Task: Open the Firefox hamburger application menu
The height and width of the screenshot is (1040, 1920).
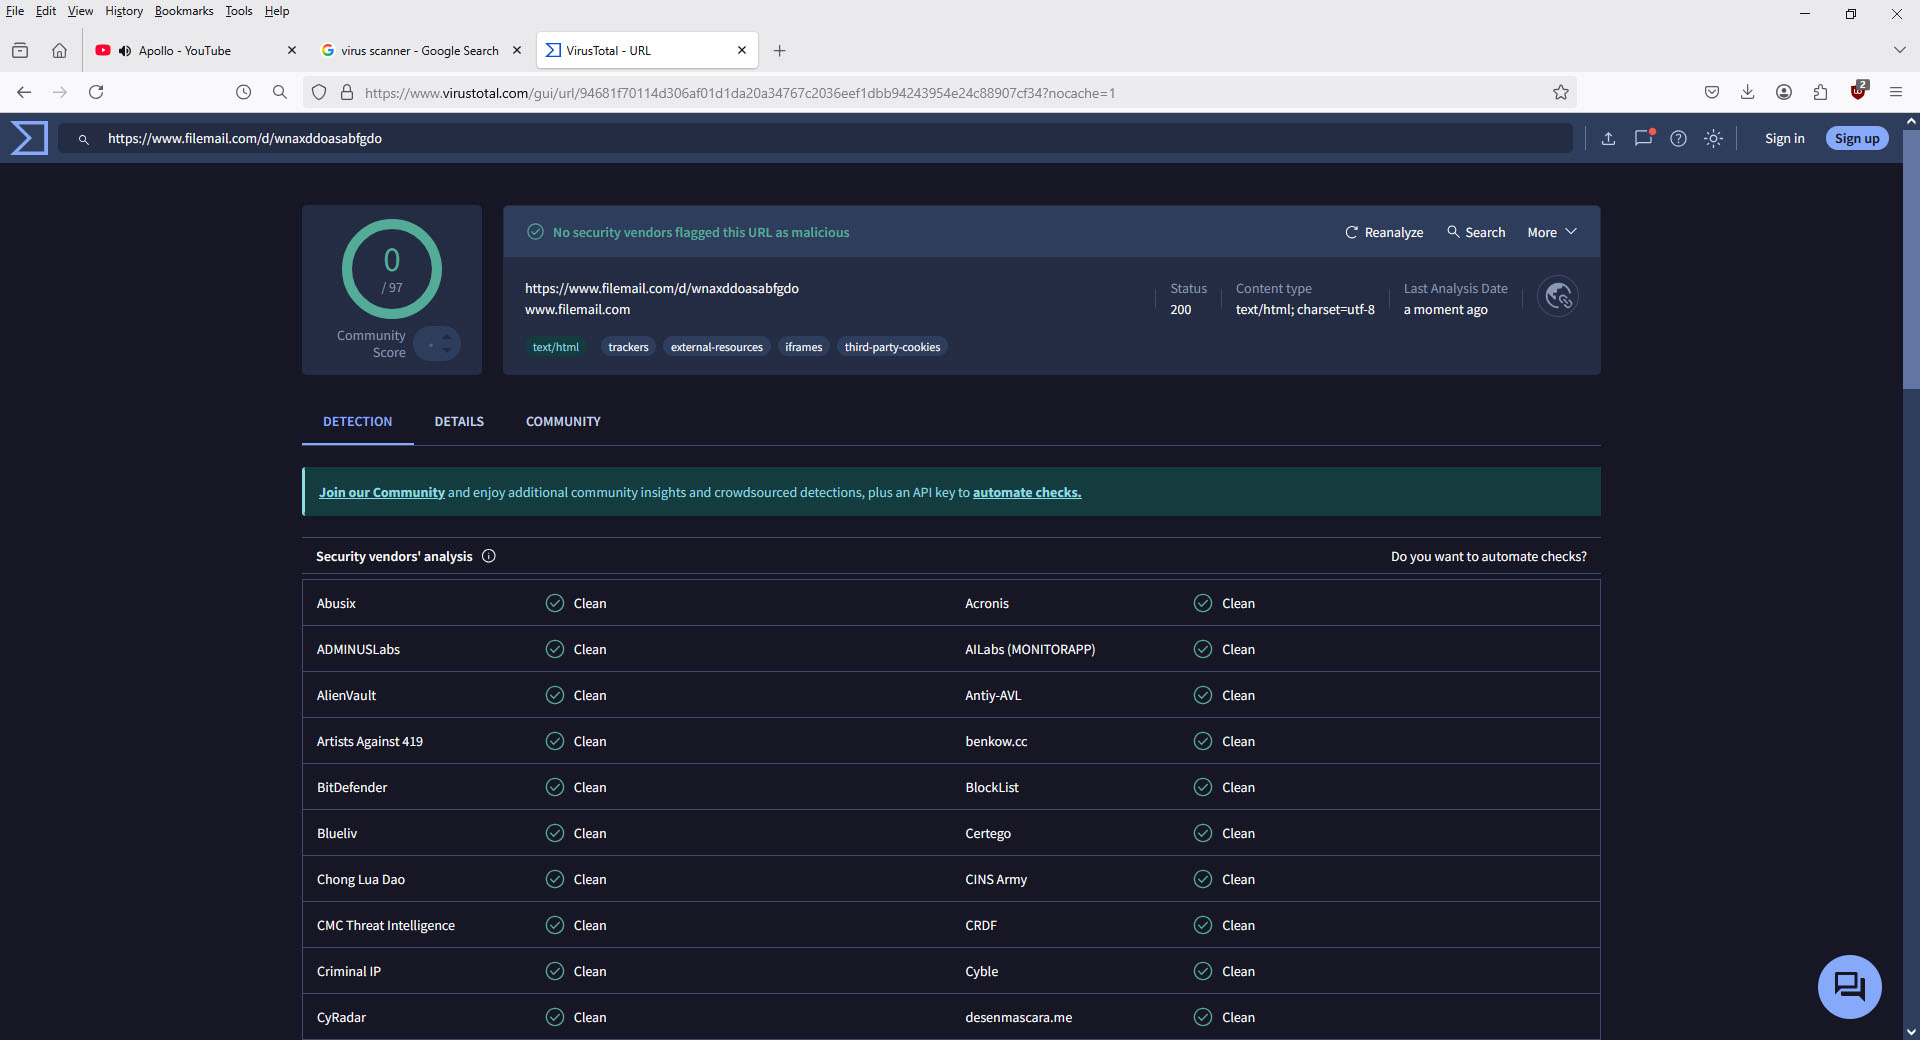Action: pos(1896,92)
